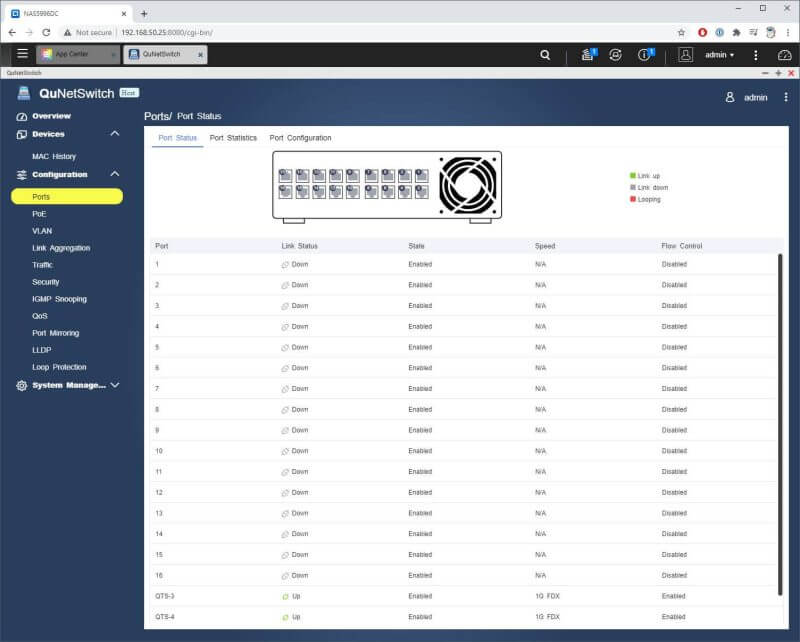The width and height of the screenshot is (800, 642).
Task: Open the dashboard gauge icon
Action: pyautogui.click(x=784, y=55)
